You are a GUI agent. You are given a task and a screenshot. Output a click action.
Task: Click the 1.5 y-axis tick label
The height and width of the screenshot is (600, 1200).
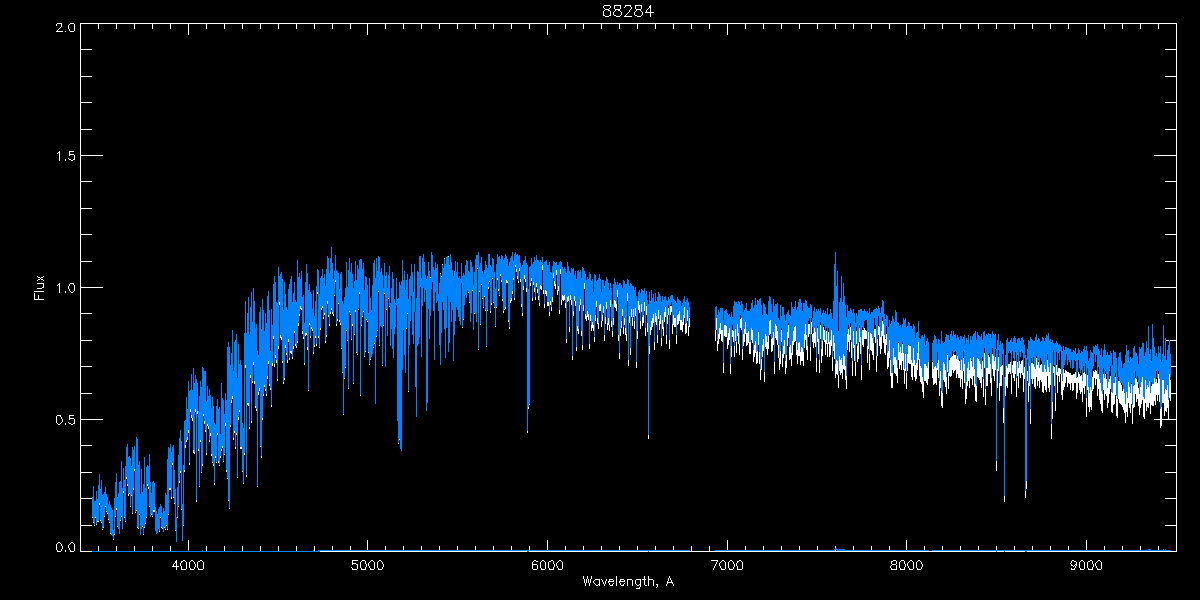[65, 156]
